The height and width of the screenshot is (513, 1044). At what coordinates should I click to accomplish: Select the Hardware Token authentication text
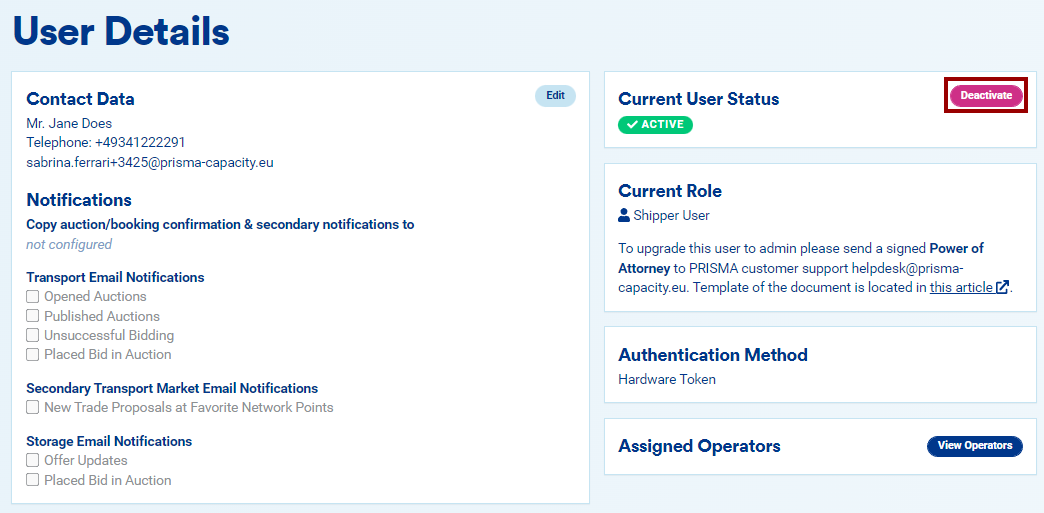(667, 379)
